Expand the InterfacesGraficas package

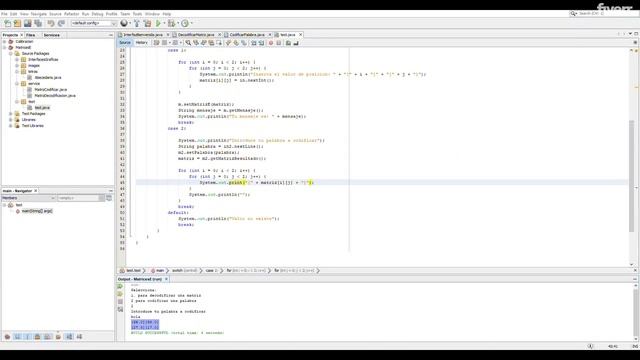(17, 60)
